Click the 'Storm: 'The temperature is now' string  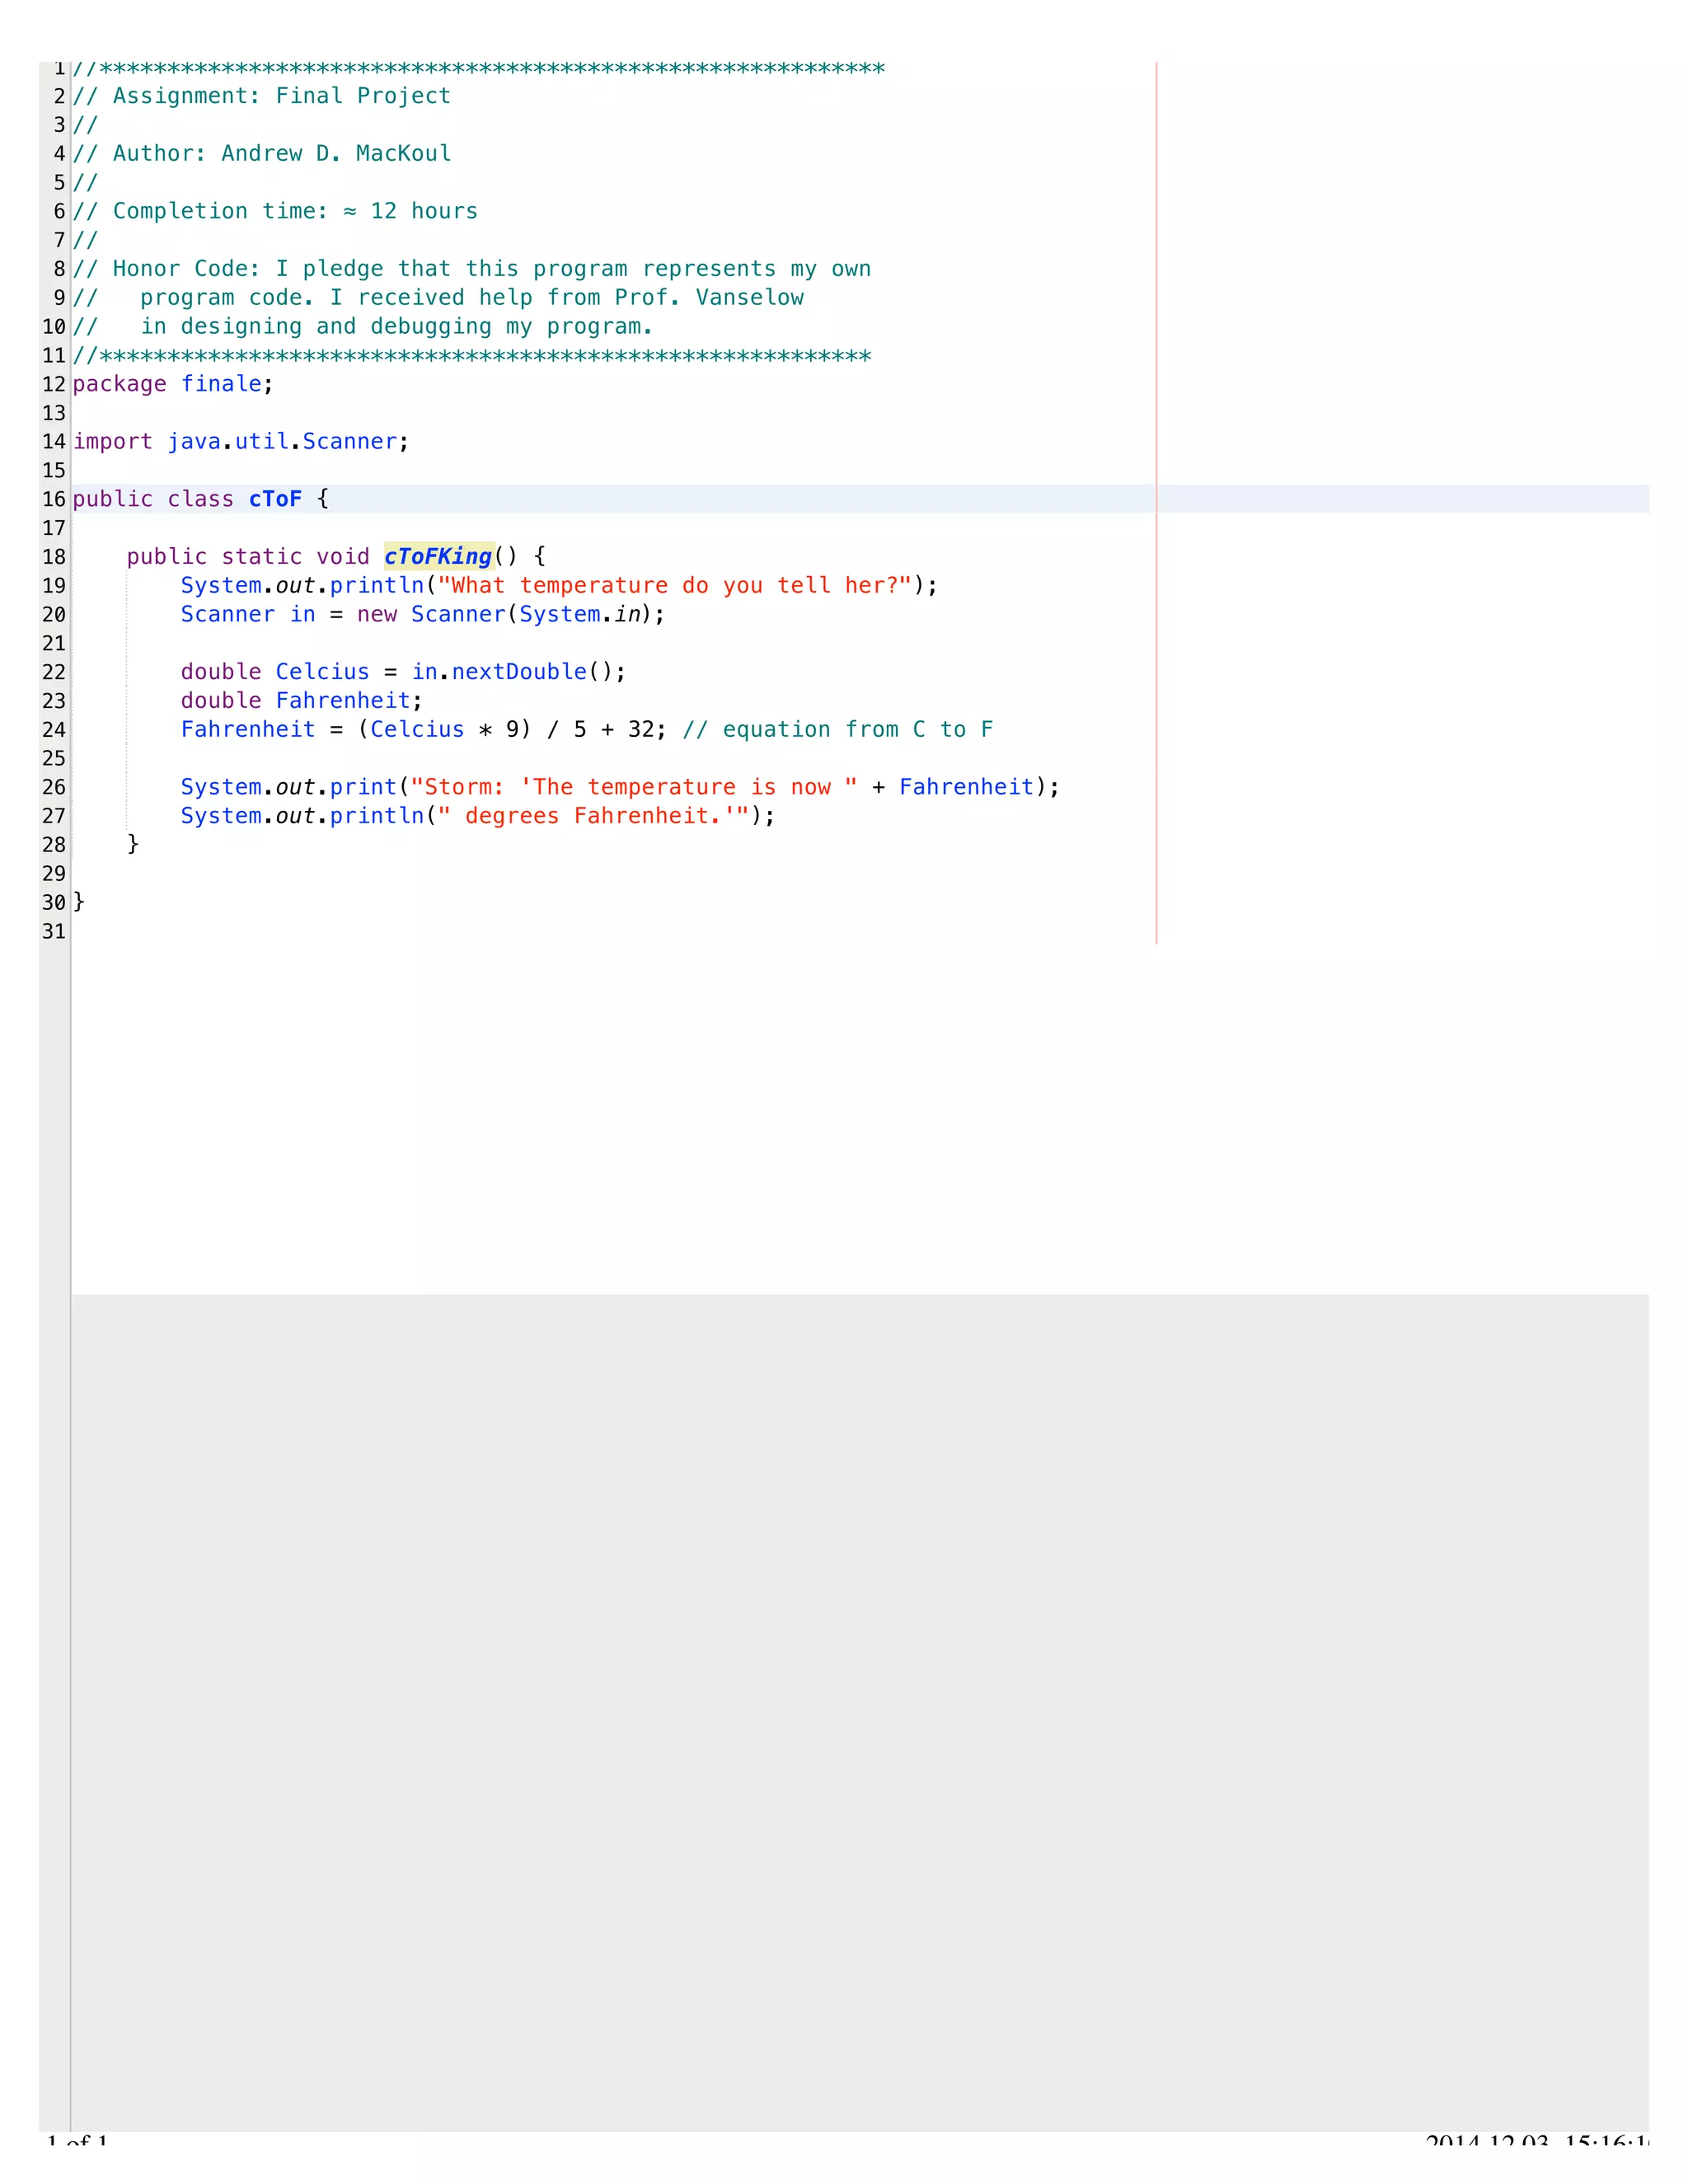[634, 787]
